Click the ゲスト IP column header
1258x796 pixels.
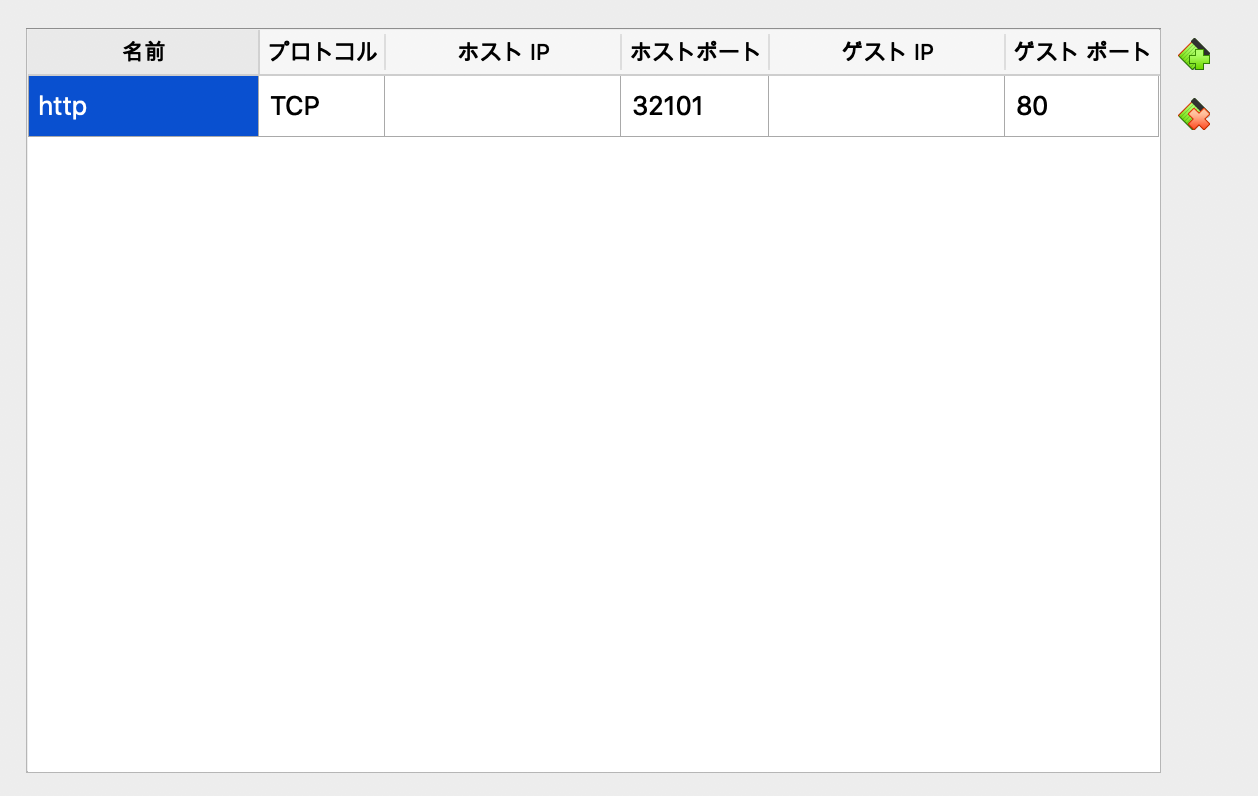[x=886, y=51]
